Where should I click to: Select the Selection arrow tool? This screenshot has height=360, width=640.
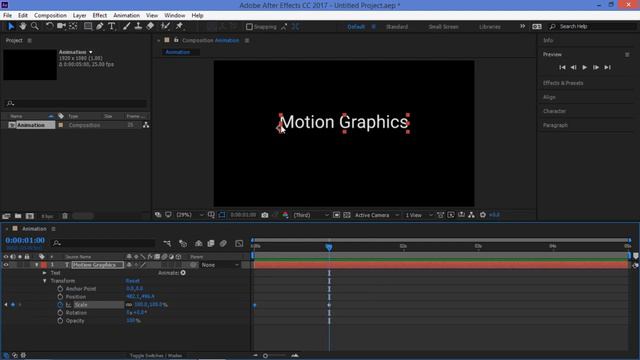click(11, 27)
